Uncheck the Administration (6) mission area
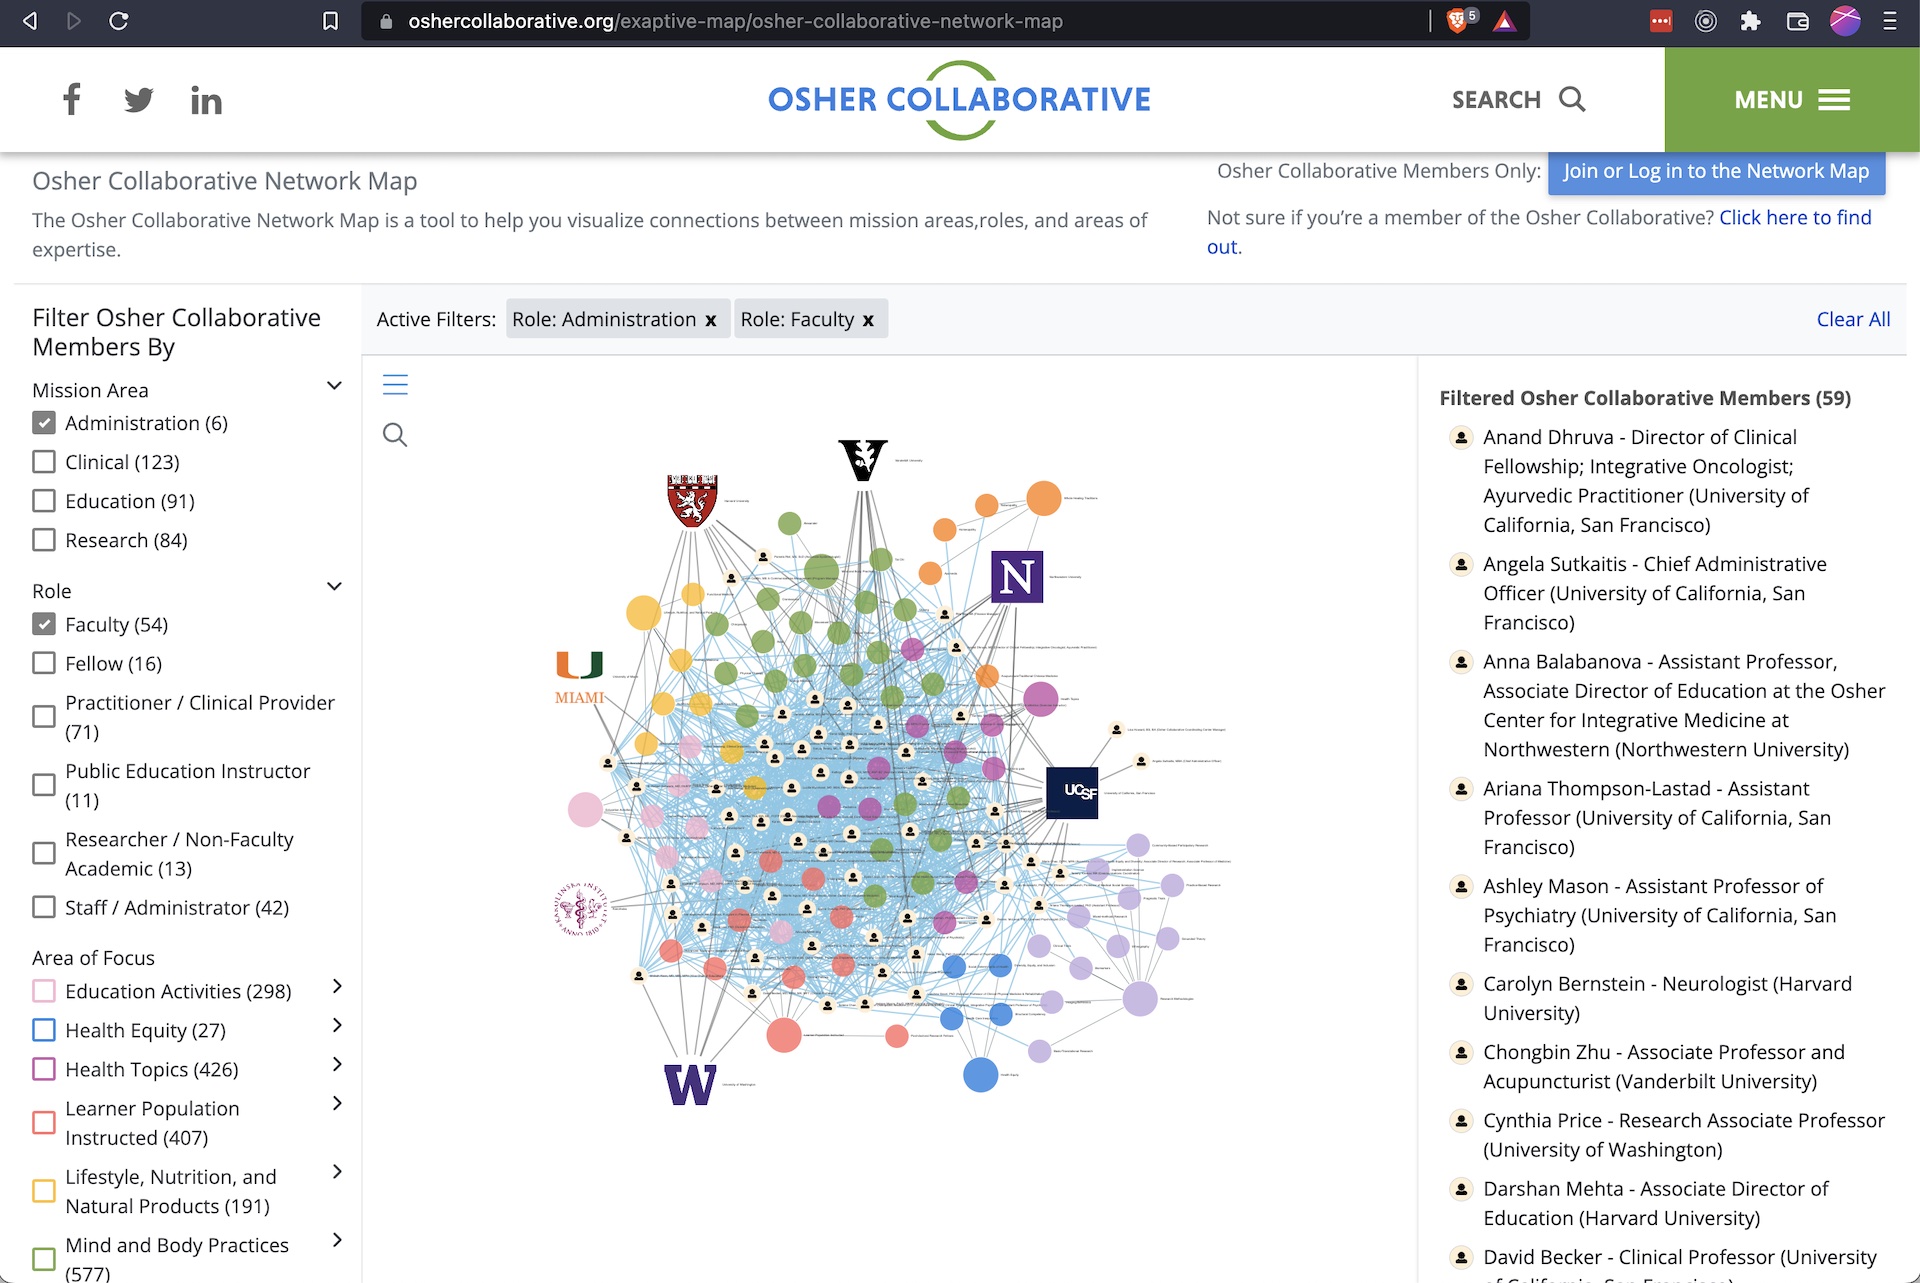The height and width of the screenshot is (1283, 1920). [44, 423]
